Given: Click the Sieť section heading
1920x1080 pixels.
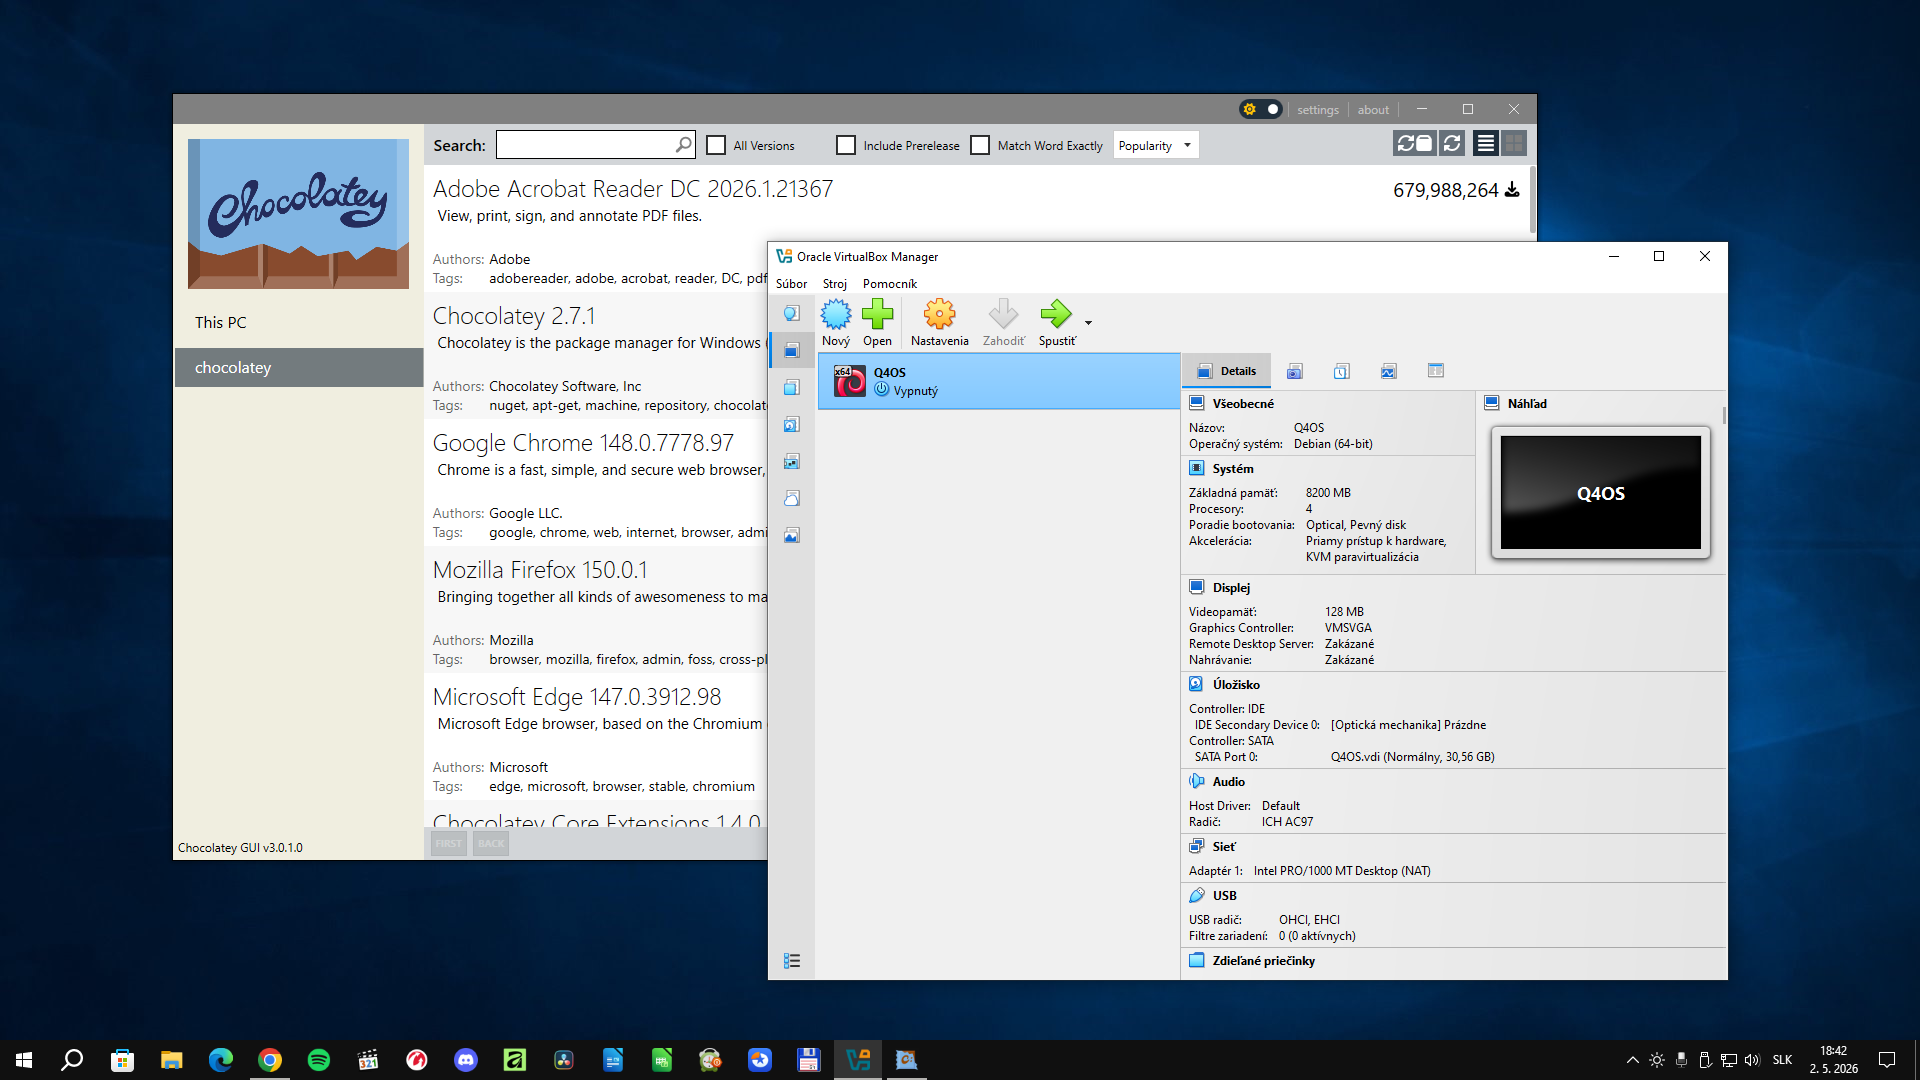Looking at the screenshot, I should click(1224, 847).
